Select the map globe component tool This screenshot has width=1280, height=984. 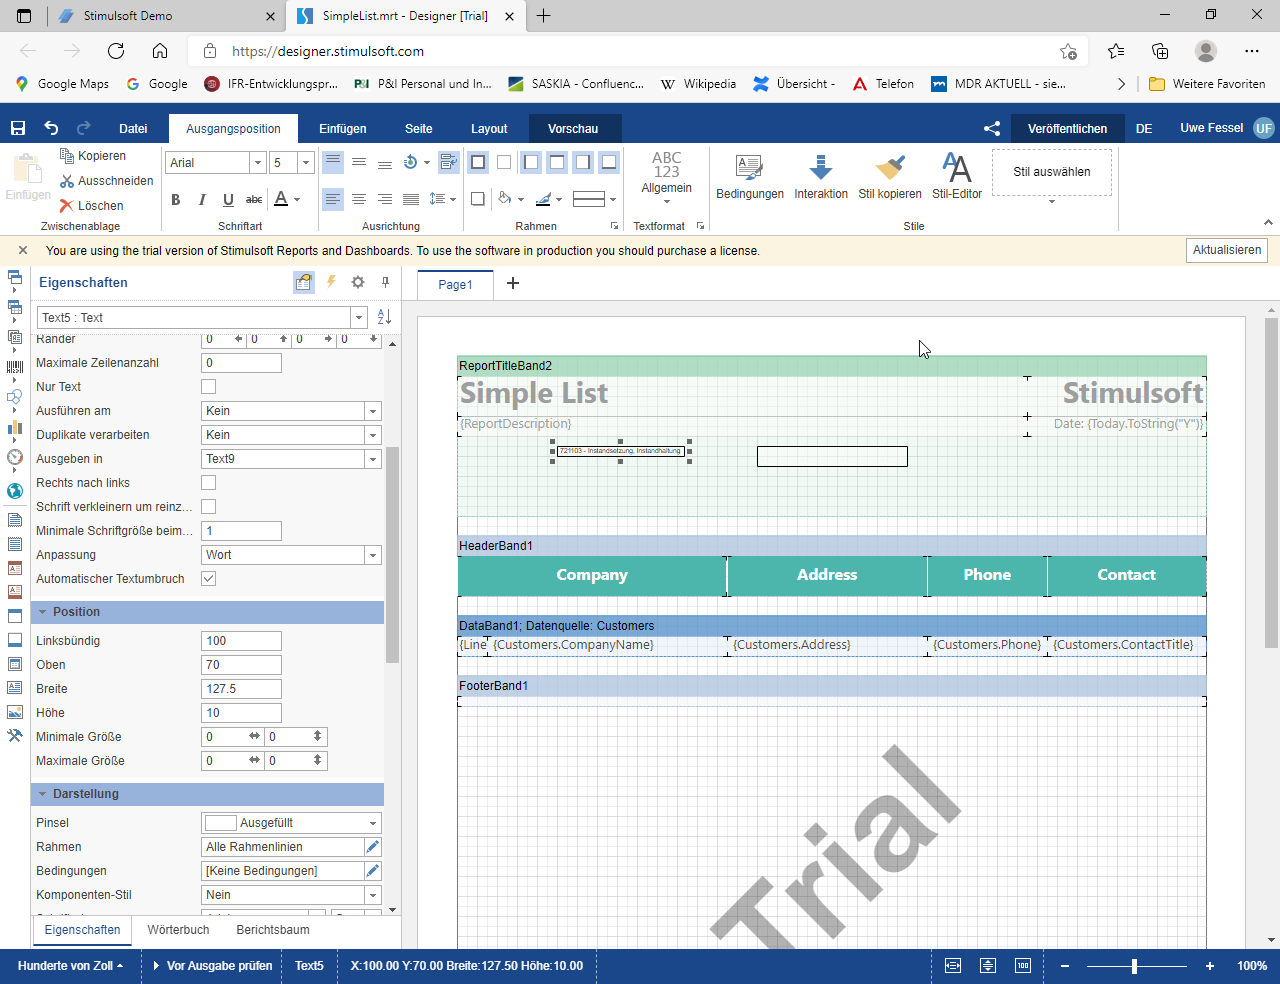15,491
